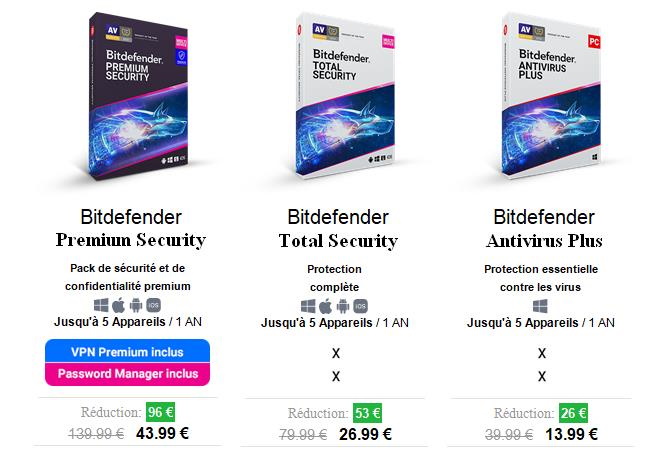Click Windows icon under Total Security
This screenshot has width=664, height=452.
click(x=308, y=306)
